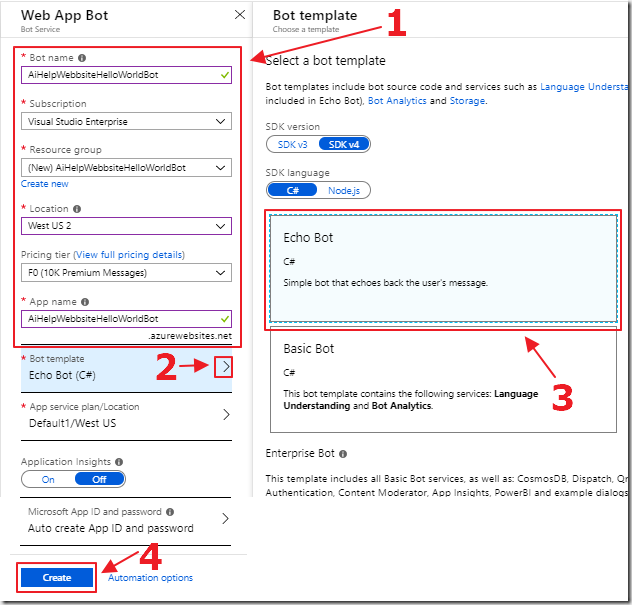Select SDK v3 version option
632x605 pixels.
[x=293, y=144]
